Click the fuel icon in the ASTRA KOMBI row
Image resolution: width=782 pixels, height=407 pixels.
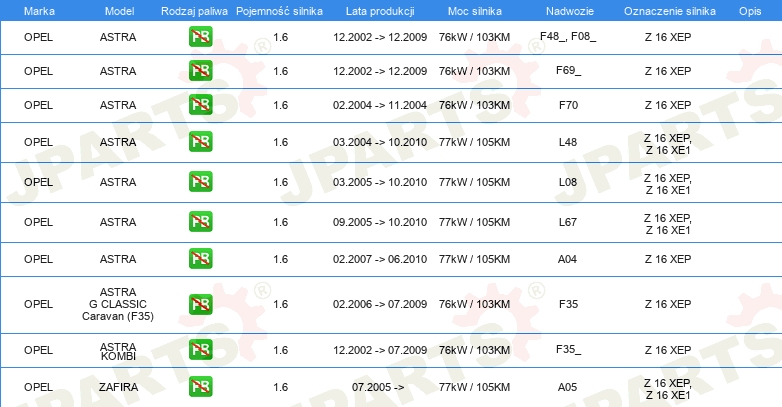click(200, 350)
